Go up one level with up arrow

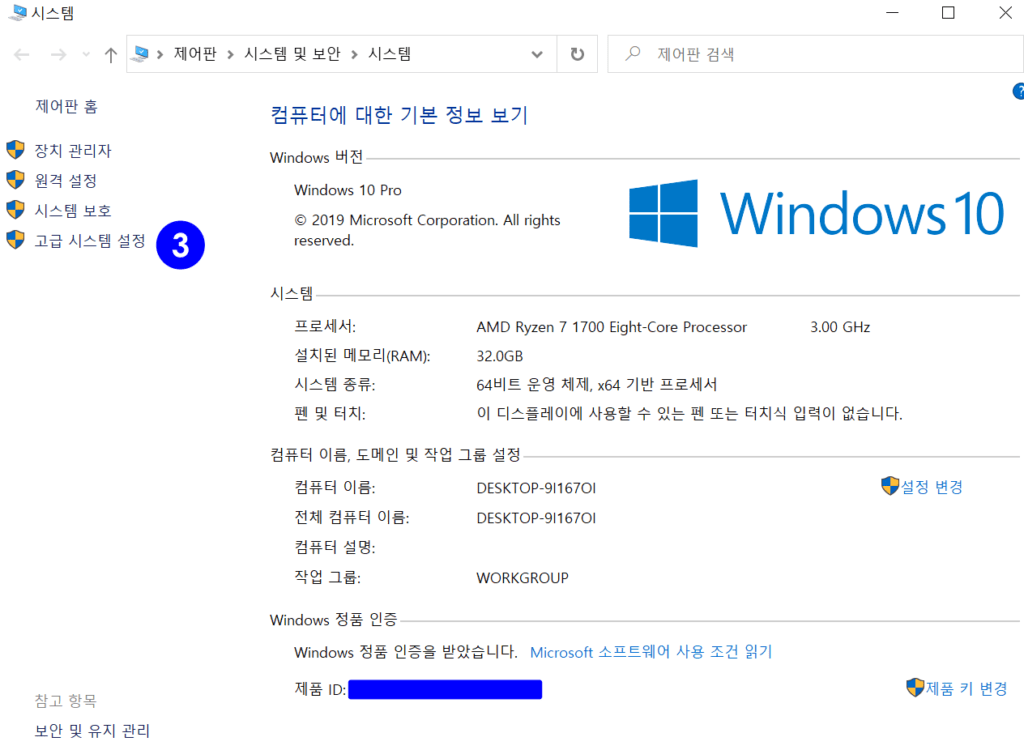110,55
